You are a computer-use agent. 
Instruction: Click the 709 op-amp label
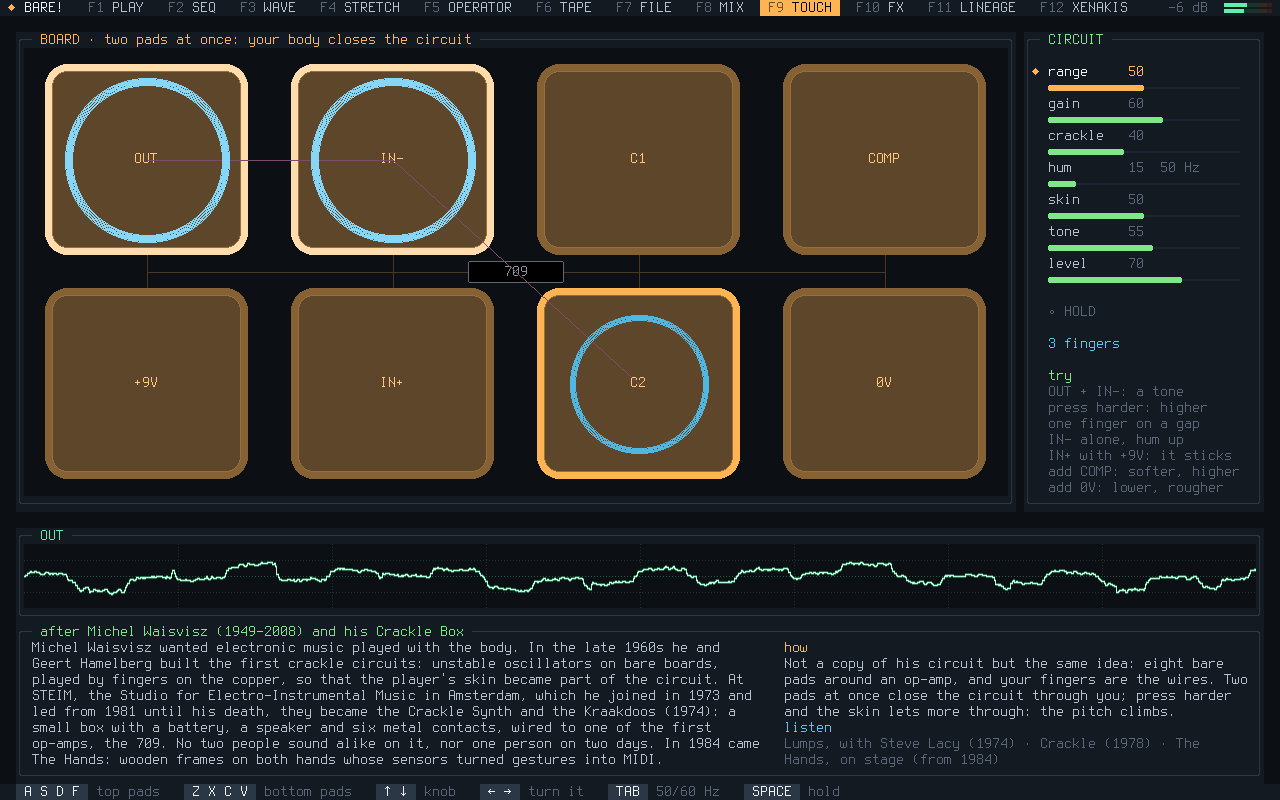pyautogui.click(x=516, y=272)
